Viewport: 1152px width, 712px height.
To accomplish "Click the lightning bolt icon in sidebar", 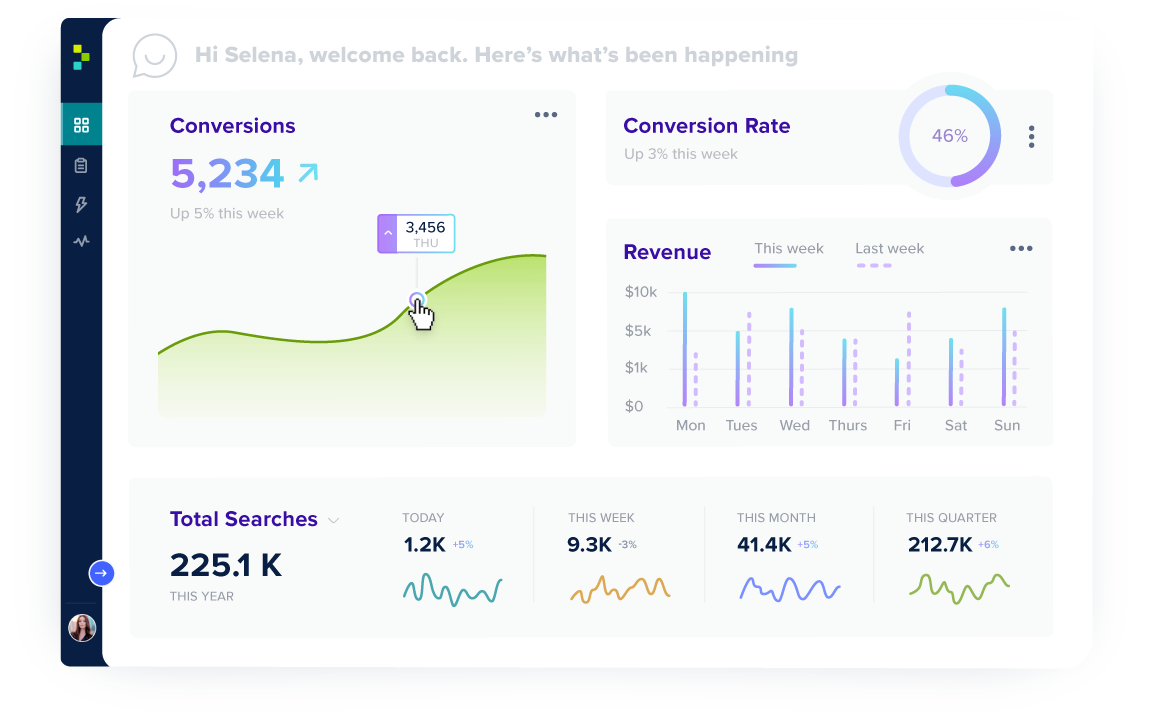I will [x=82, y=203].
